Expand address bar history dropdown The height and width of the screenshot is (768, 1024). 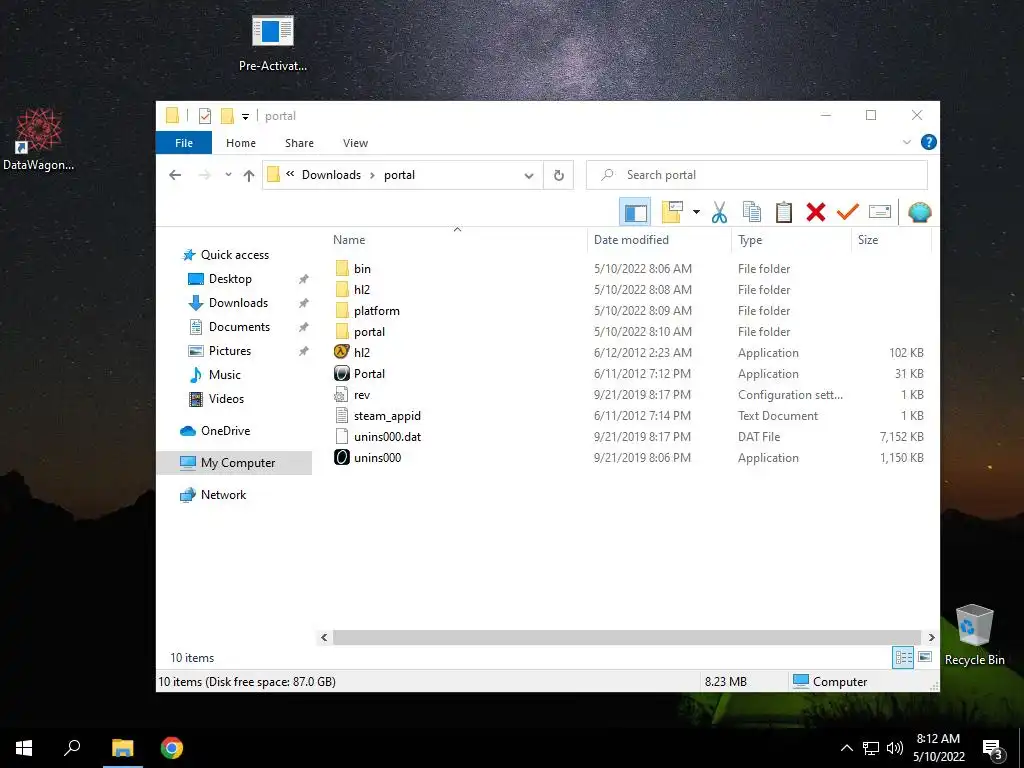pos(529,175)
